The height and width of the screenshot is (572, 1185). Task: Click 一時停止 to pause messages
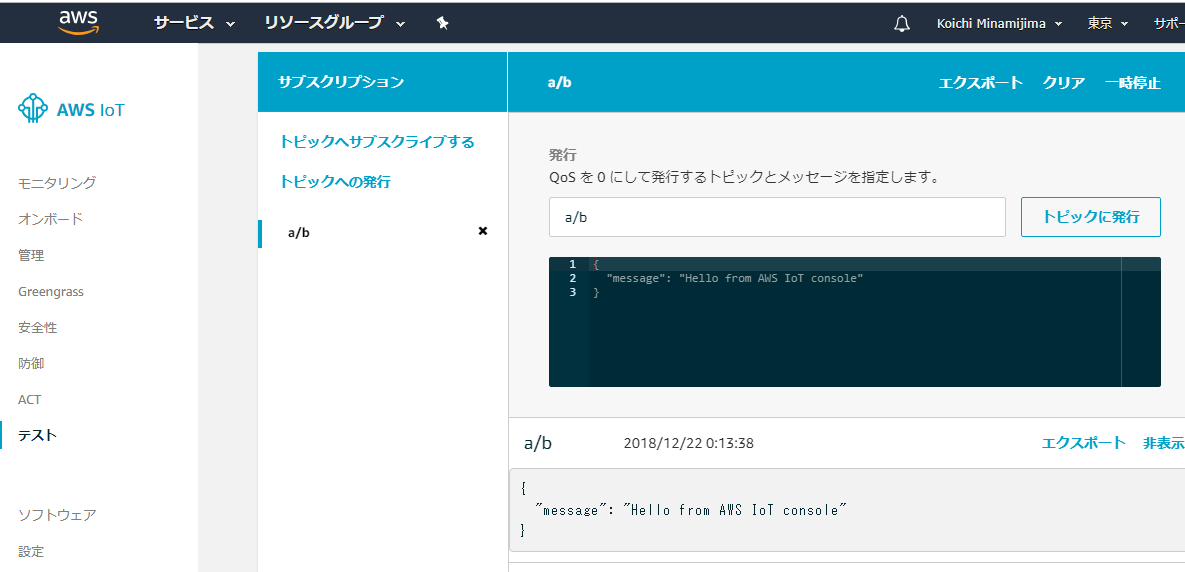coord(1132,83)
